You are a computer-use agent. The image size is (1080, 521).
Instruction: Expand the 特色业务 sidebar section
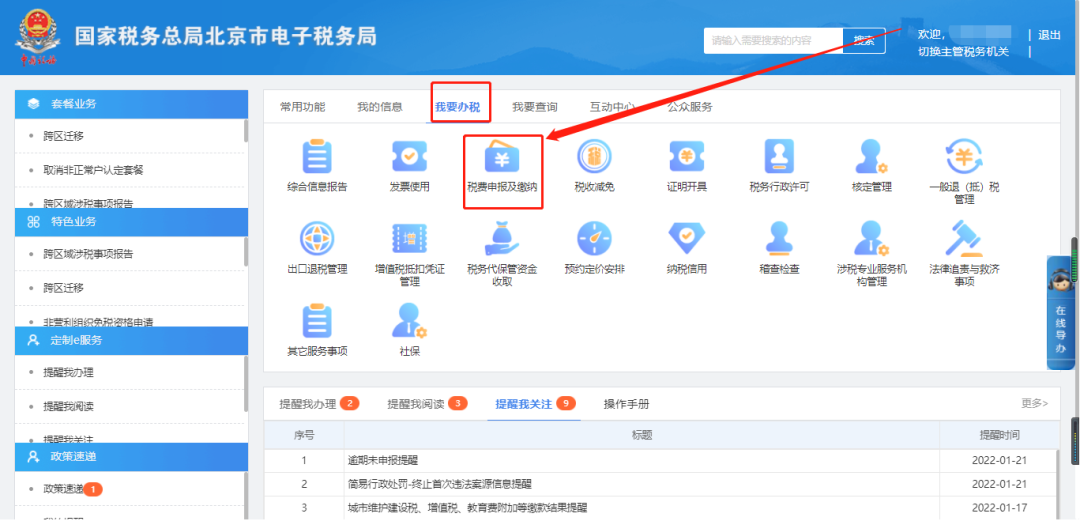point(132,221)
